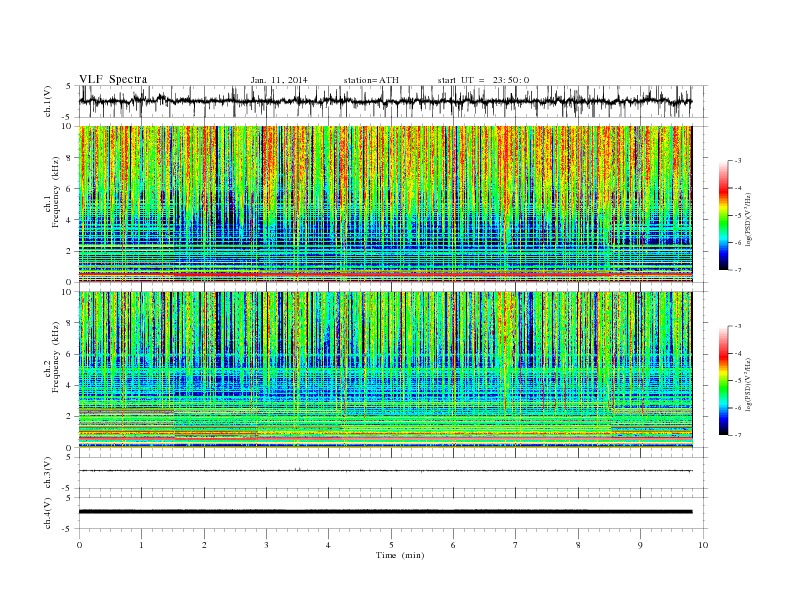Click the "2" kHz tick of ch.2 spectrogram

69,417
